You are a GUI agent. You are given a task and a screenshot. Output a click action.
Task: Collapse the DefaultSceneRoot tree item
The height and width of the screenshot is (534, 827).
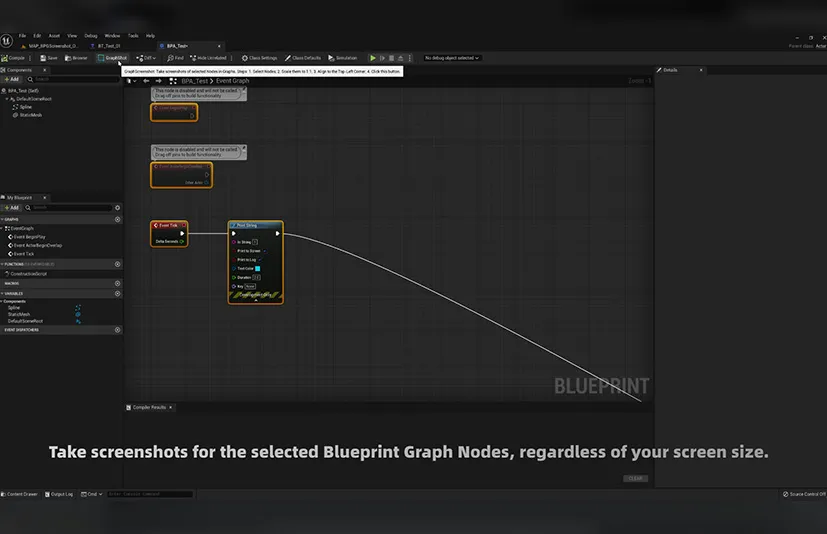point(7,99)
